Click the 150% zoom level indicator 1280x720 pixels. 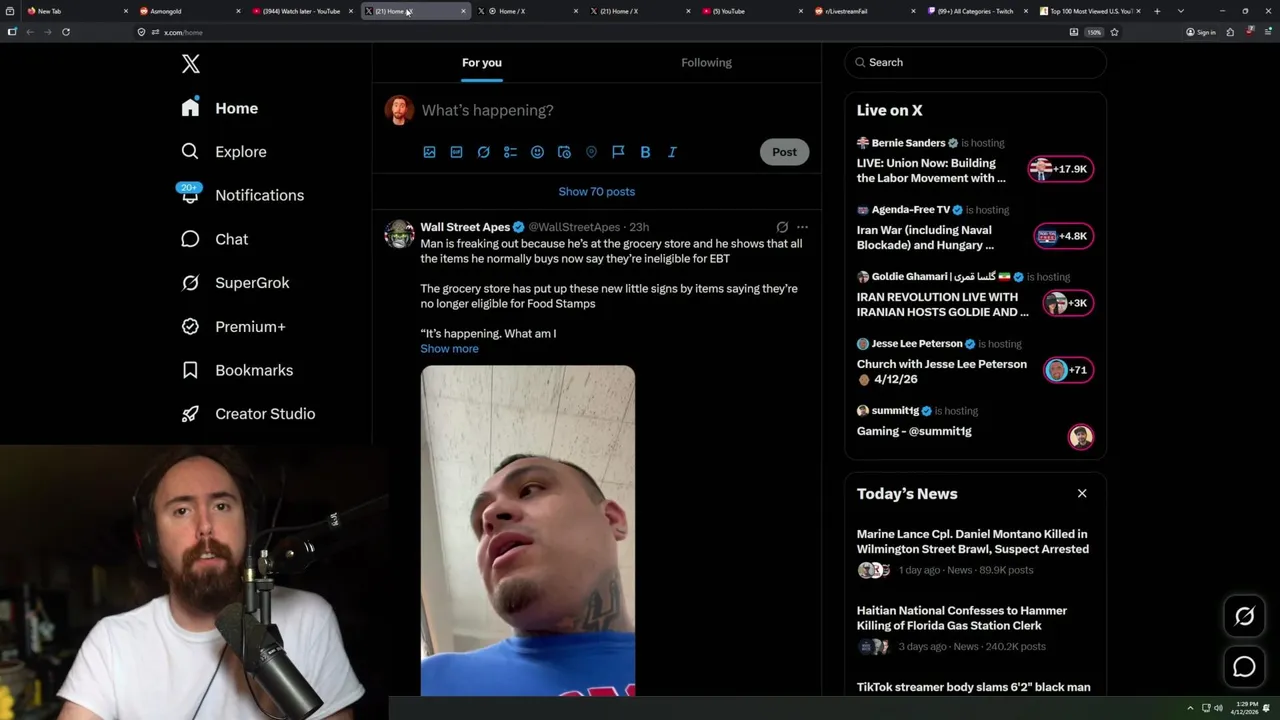pyautogui.click(x=1094, y=32)
